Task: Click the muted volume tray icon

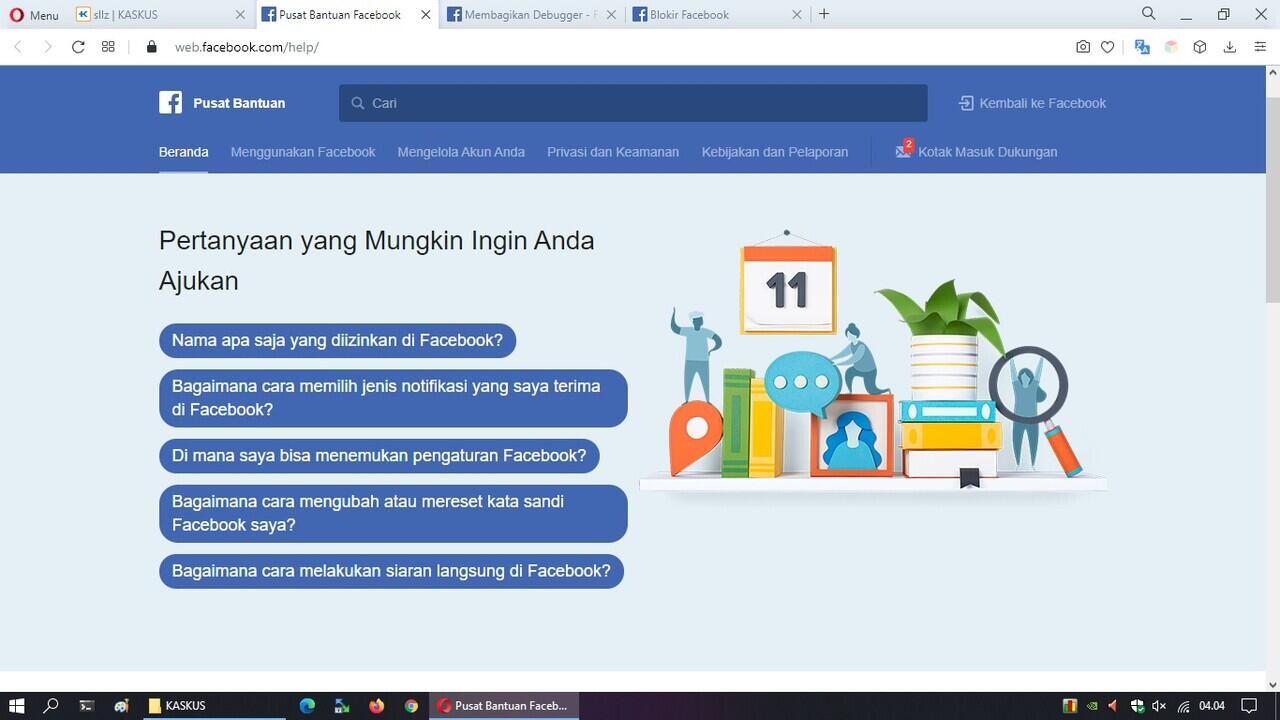Action: point(1159,706)
